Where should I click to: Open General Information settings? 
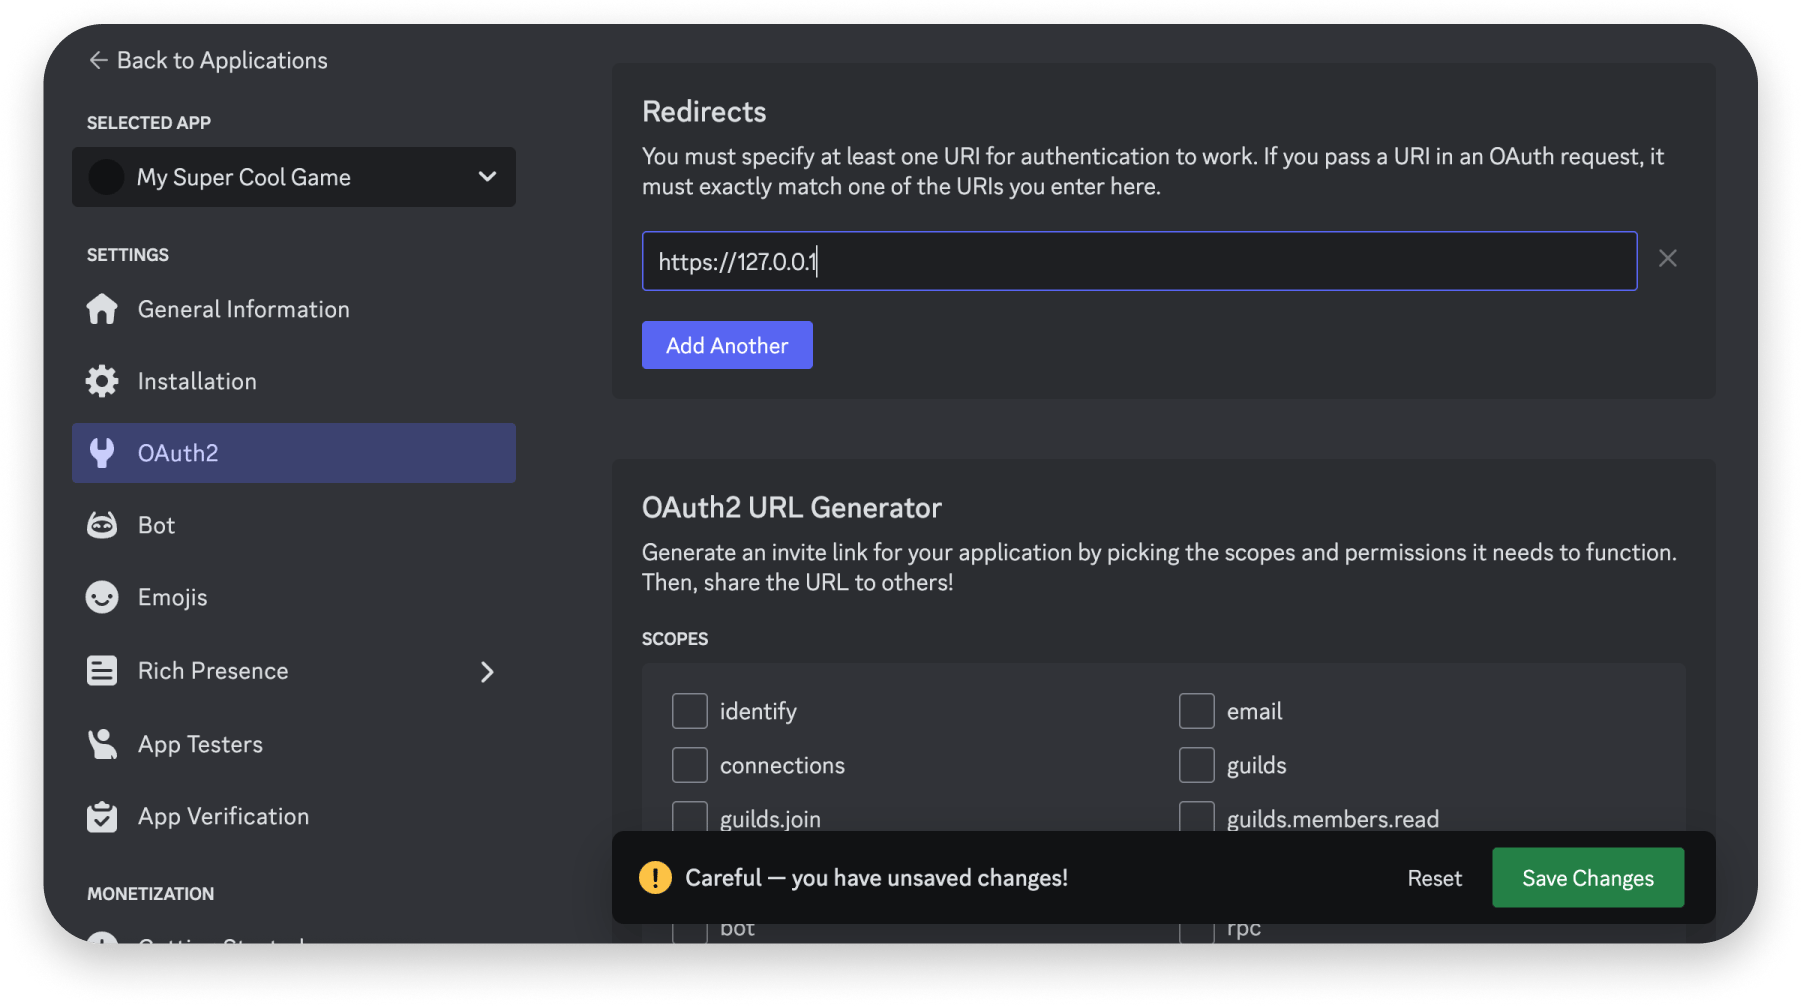294,309
